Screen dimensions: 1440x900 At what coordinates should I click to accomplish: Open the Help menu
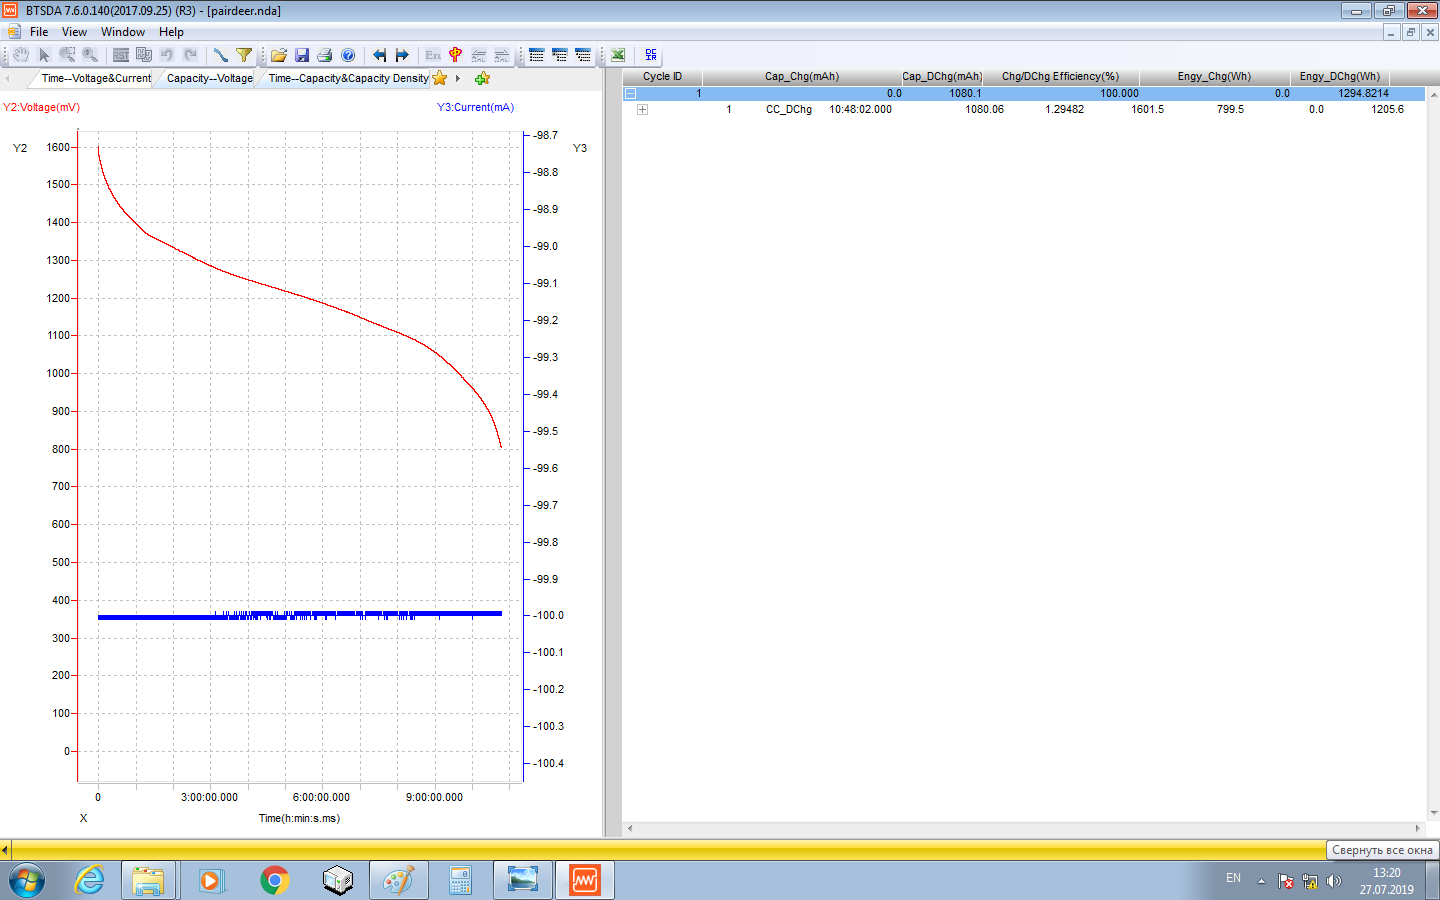171,32
